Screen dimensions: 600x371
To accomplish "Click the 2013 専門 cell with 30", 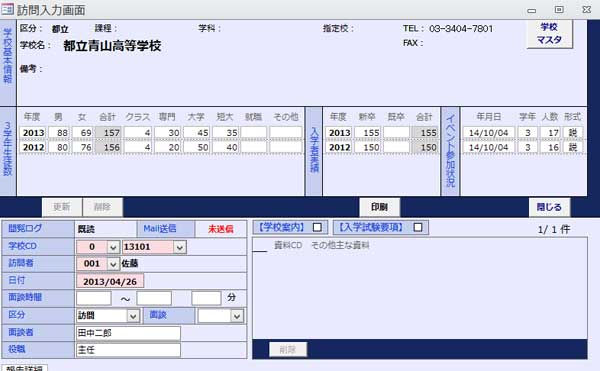I will click(167, 133).
